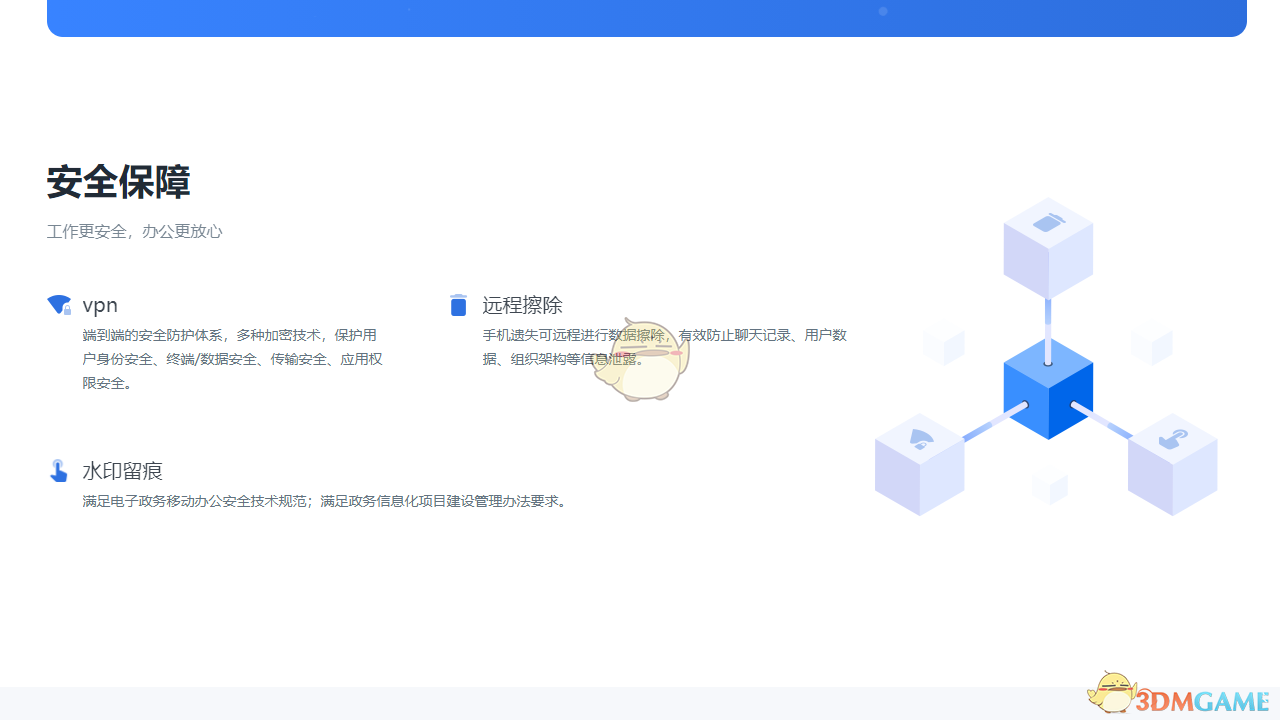Open the vpn feature section
Screen dimensions: 1280x720
coord(100,305)
